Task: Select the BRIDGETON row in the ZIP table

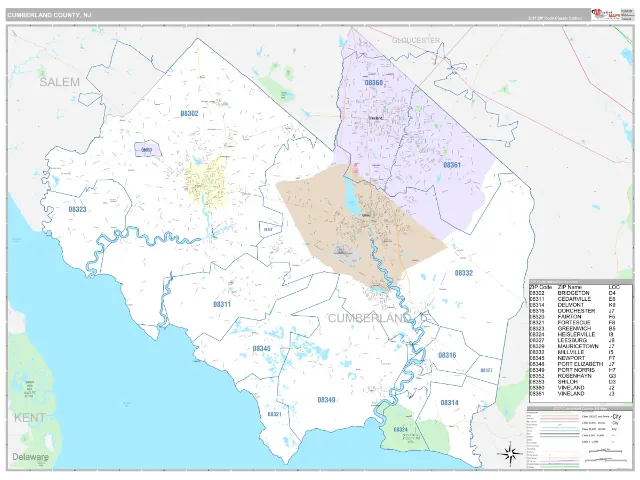Action: pos(576,293)
